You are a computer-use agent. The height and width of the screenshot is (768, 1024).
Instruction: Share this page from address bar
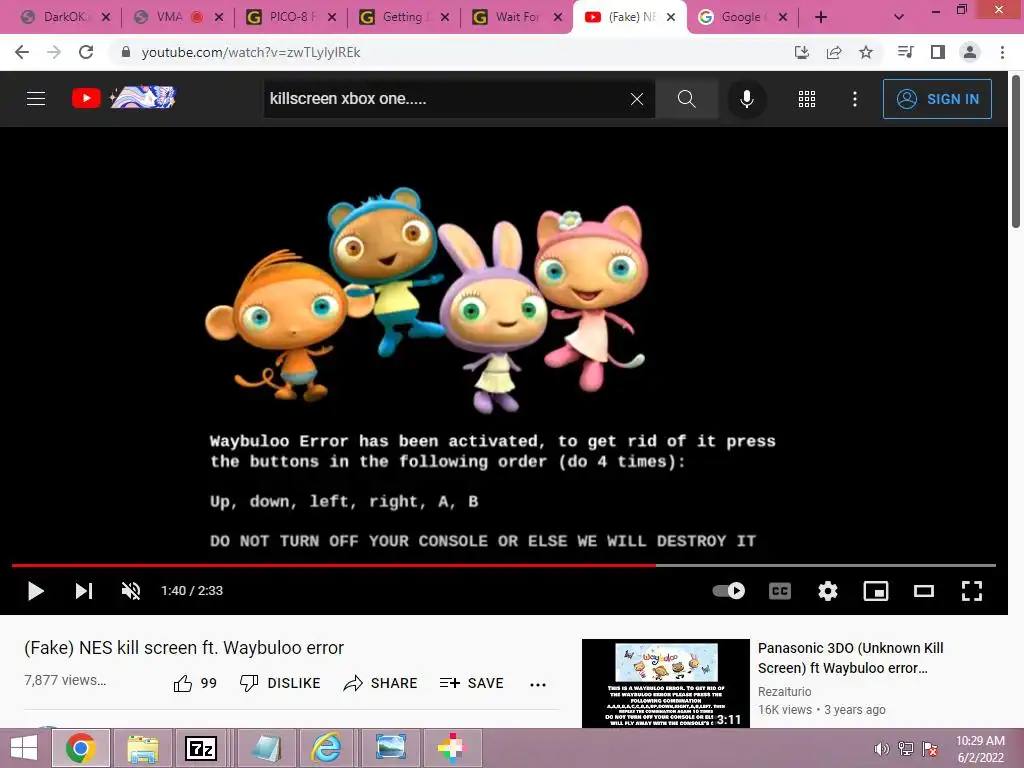(x=834, y=52)
